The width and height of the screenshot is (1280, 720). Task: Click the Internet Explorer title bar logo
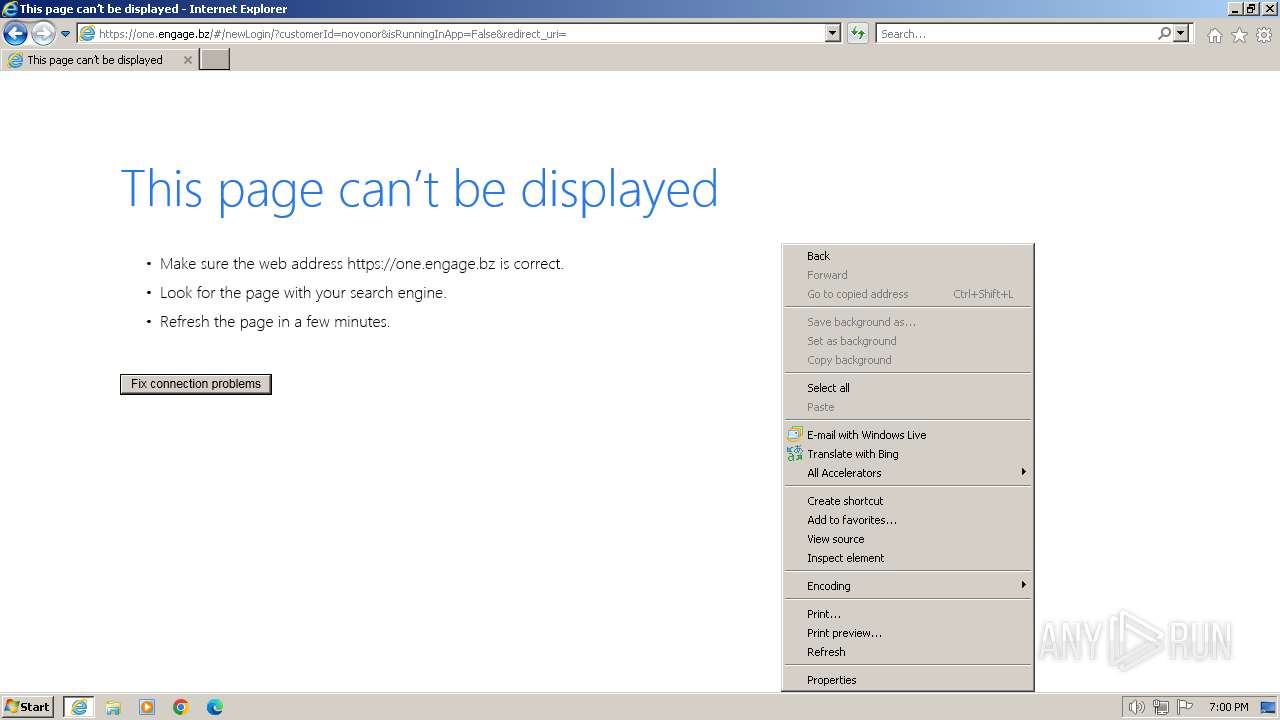point(10,9)
